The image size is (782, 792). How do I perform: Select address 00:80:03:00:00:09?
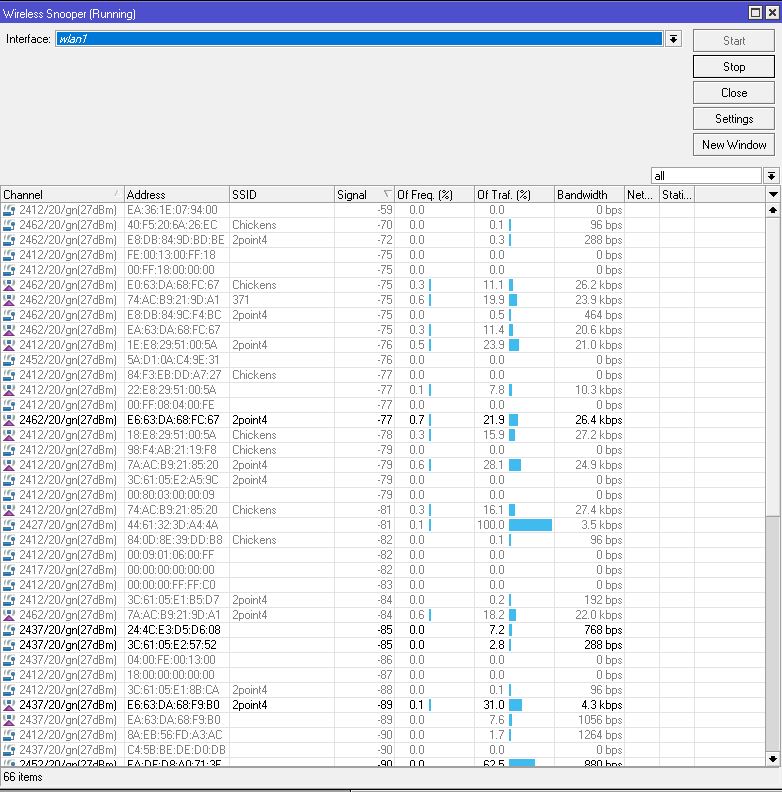171,495
